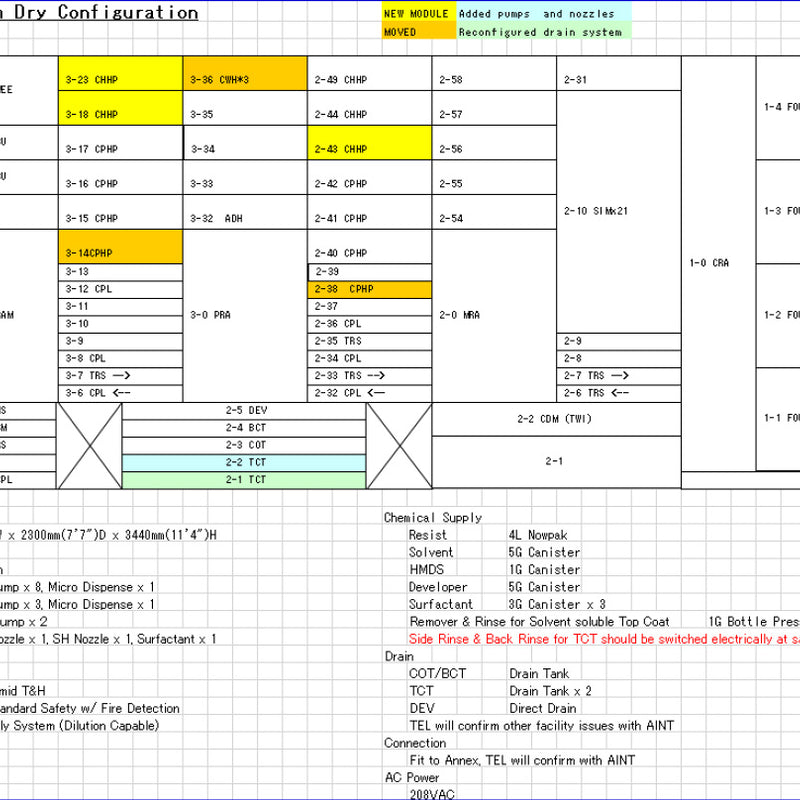Click the 2-3 COT row
800x800 pixels.
point(245,444)
